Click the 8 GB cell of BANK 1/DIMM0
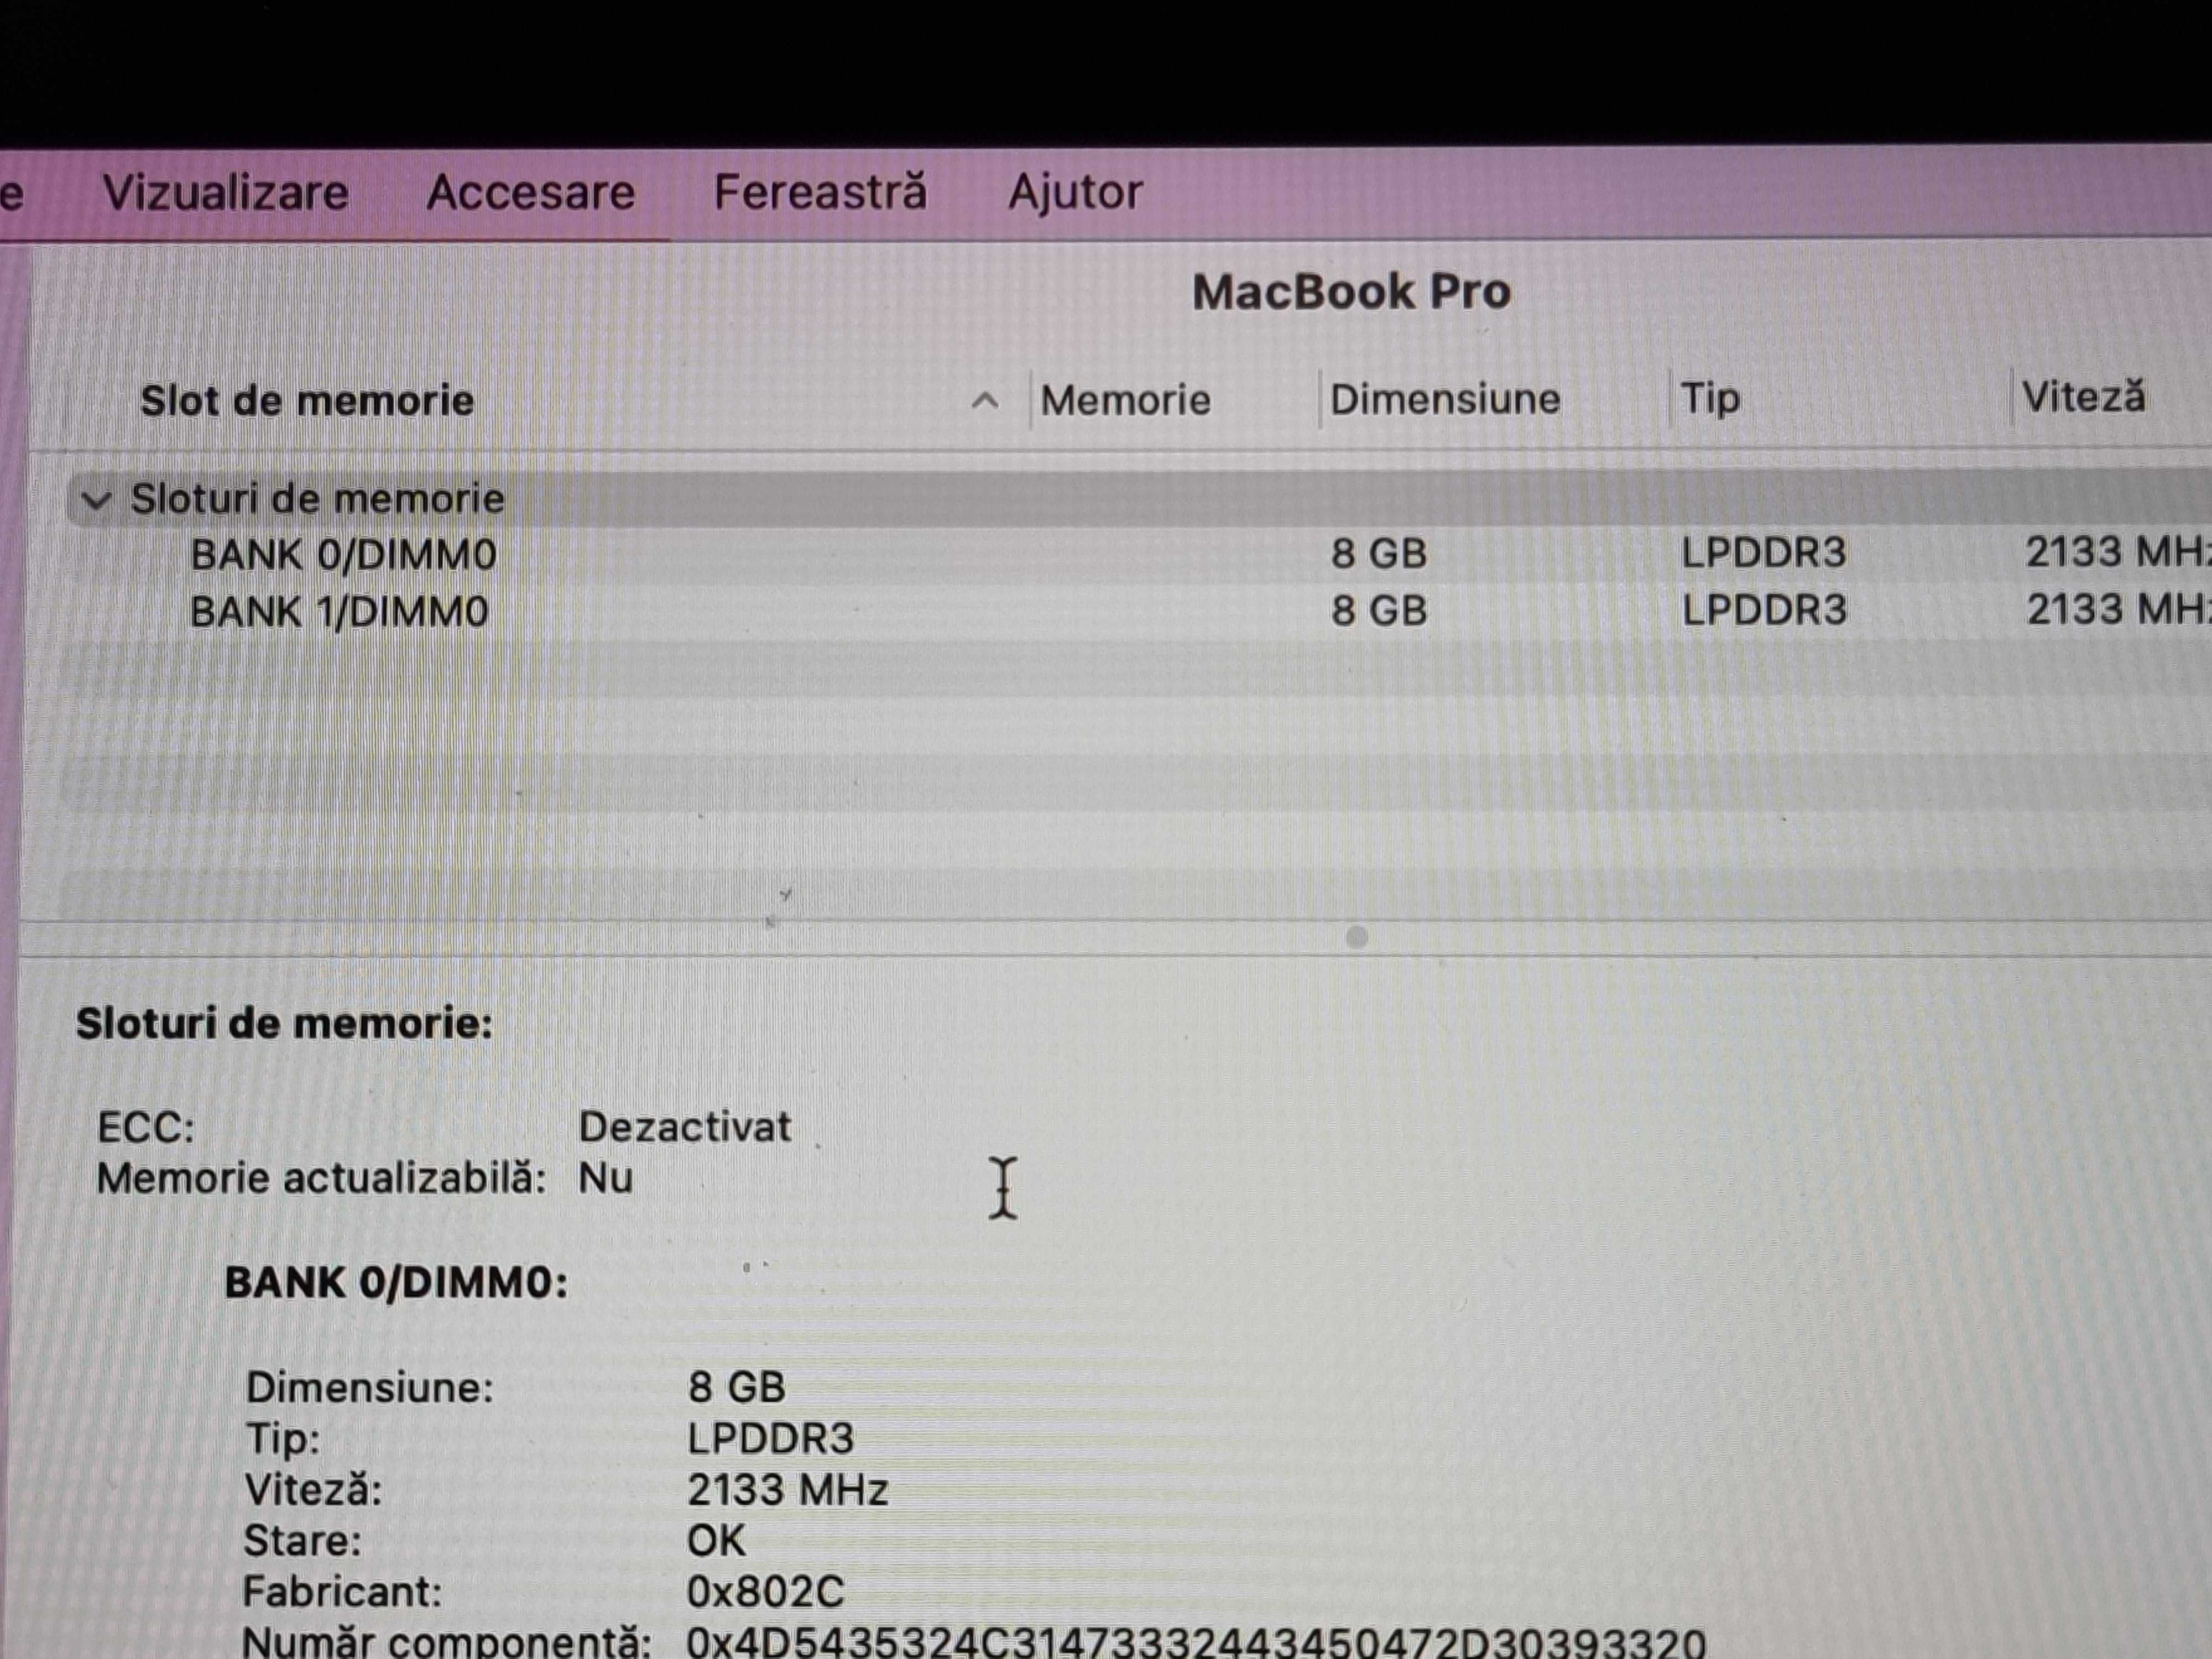Image resolution: width=2212 pixels, height=1659 pixels. [x=1379, y=611]
